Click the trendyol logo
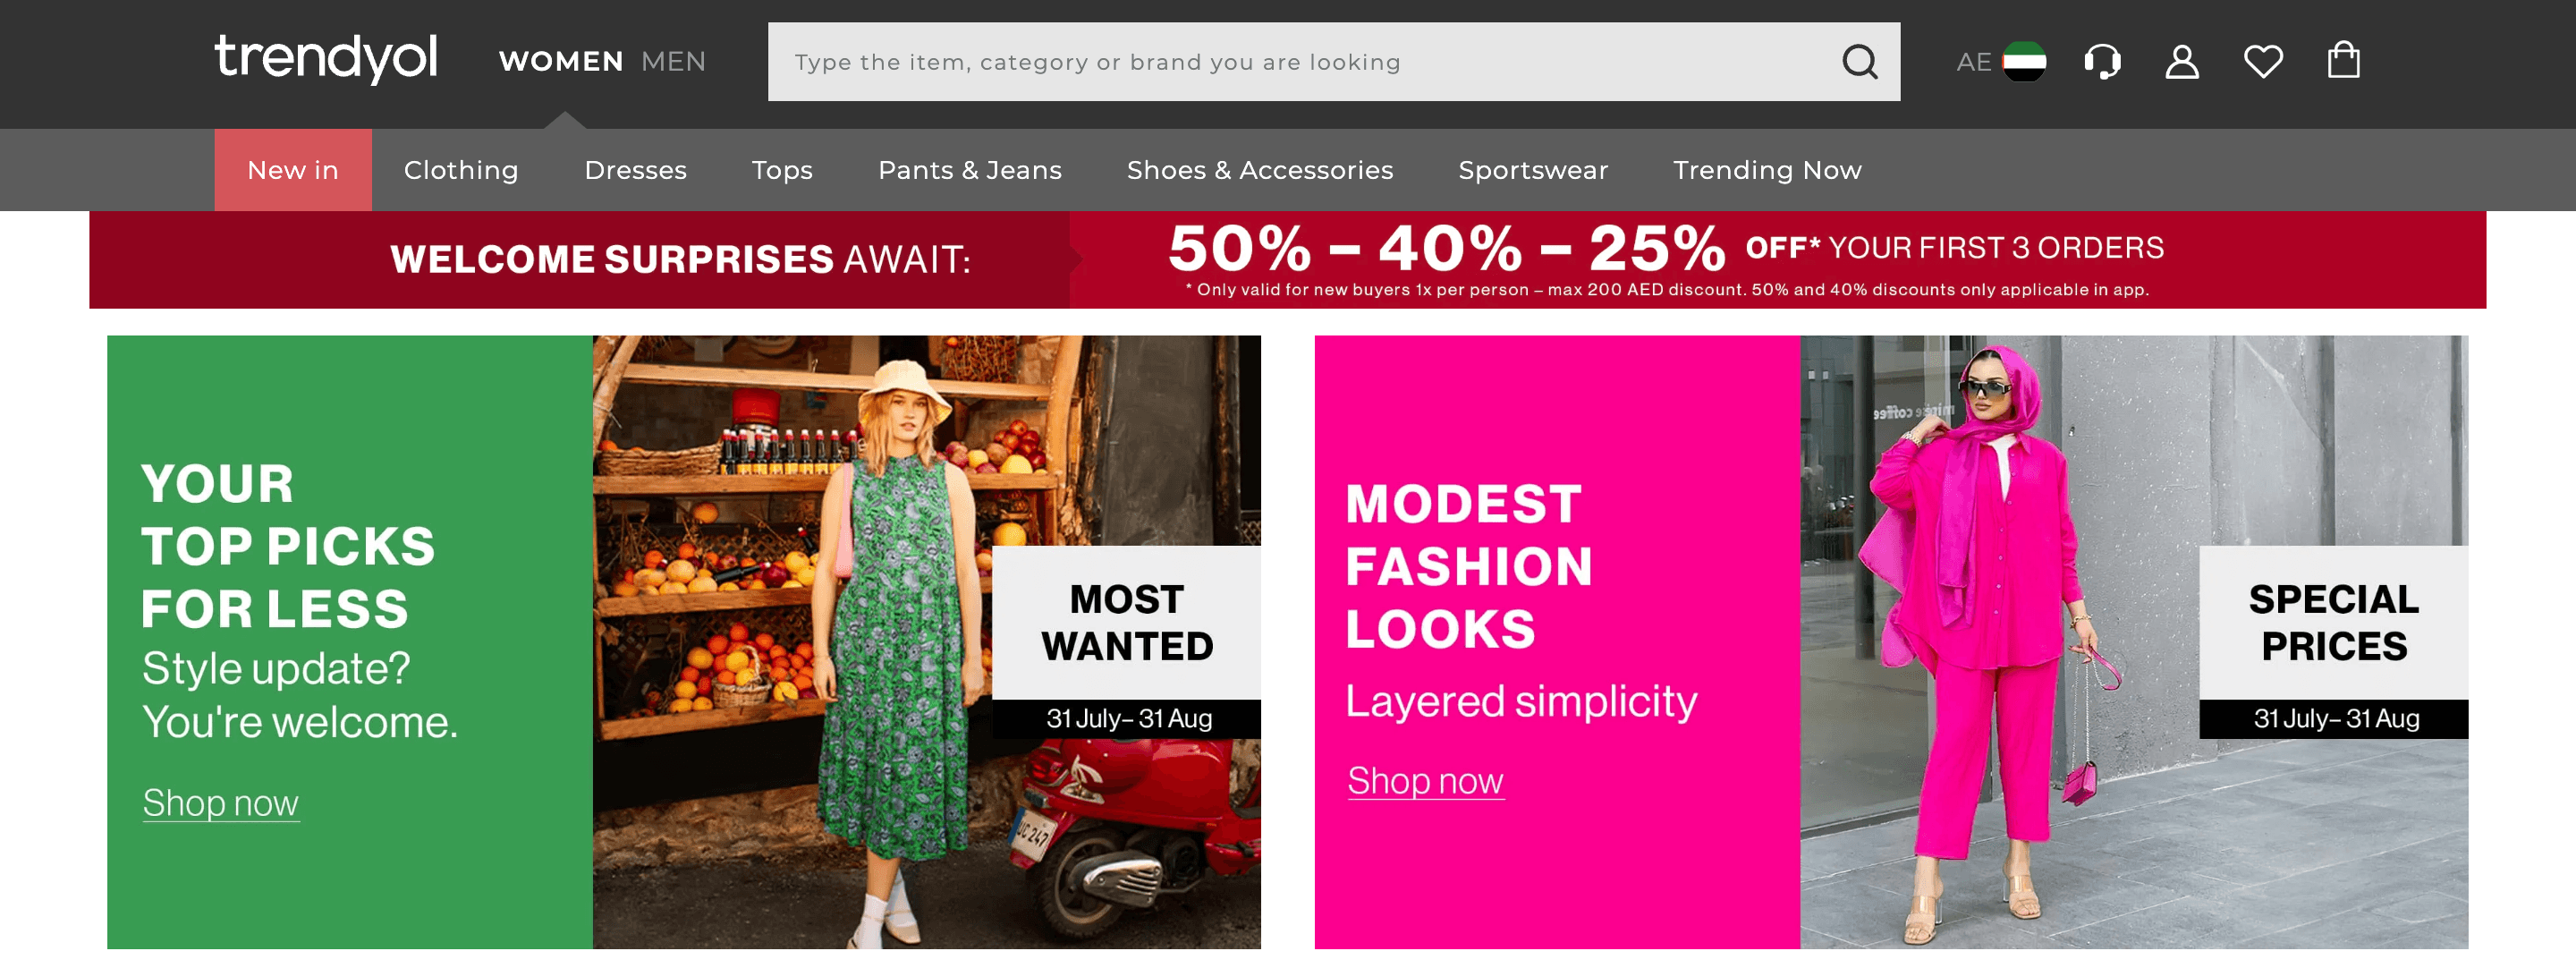 point(326,58)
